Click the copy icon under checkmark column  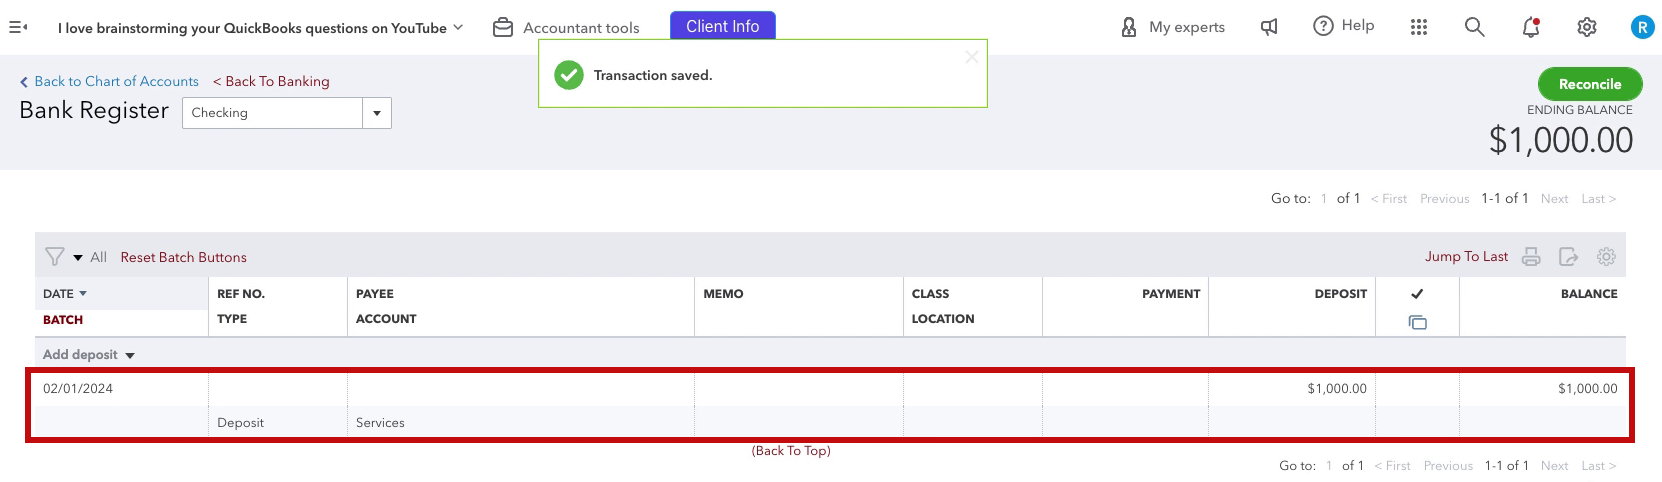(x=1417, y=322)
